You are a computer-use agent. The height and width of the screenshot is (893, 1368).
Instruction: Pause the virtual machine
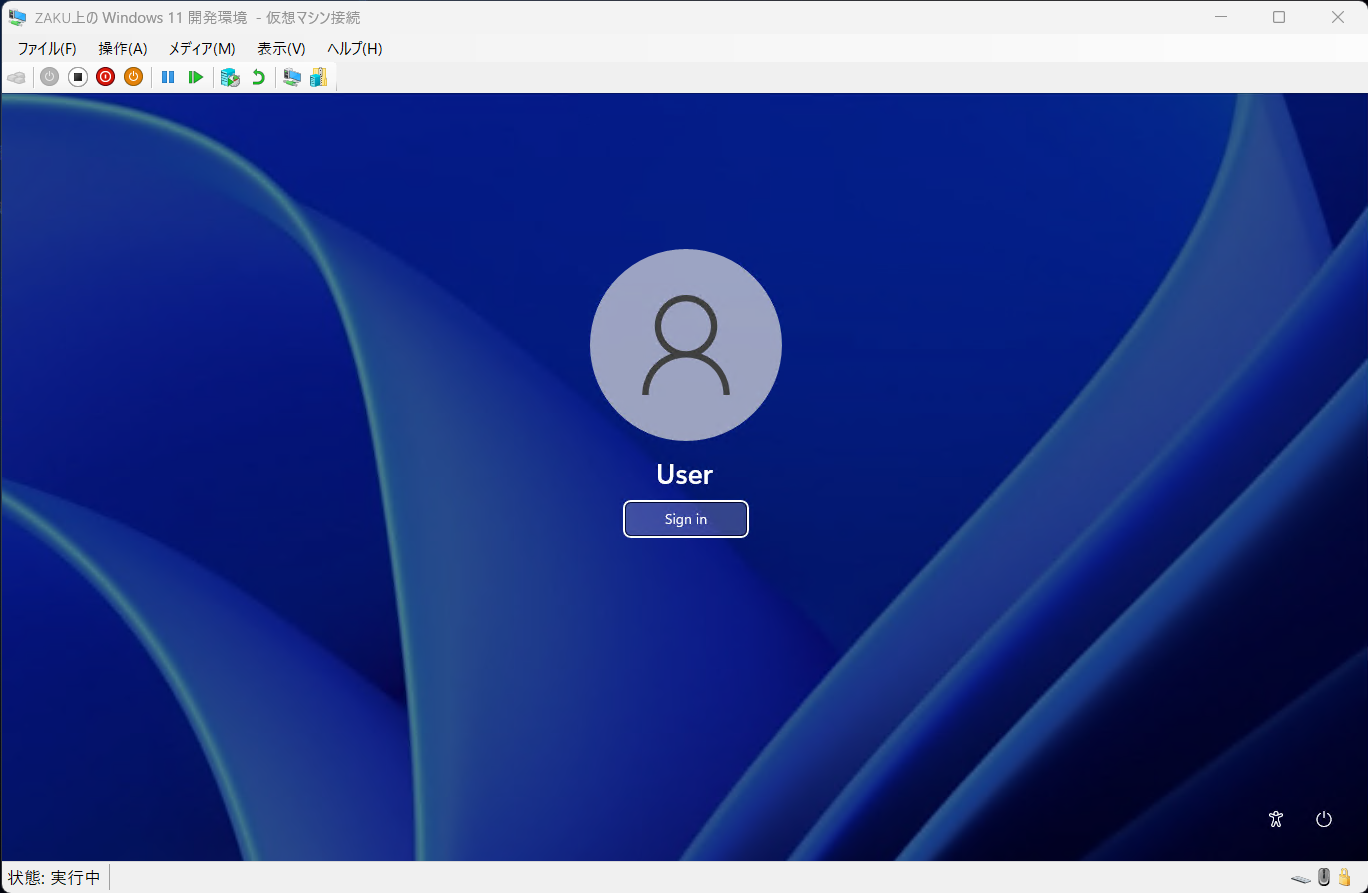tap(167, 77)
